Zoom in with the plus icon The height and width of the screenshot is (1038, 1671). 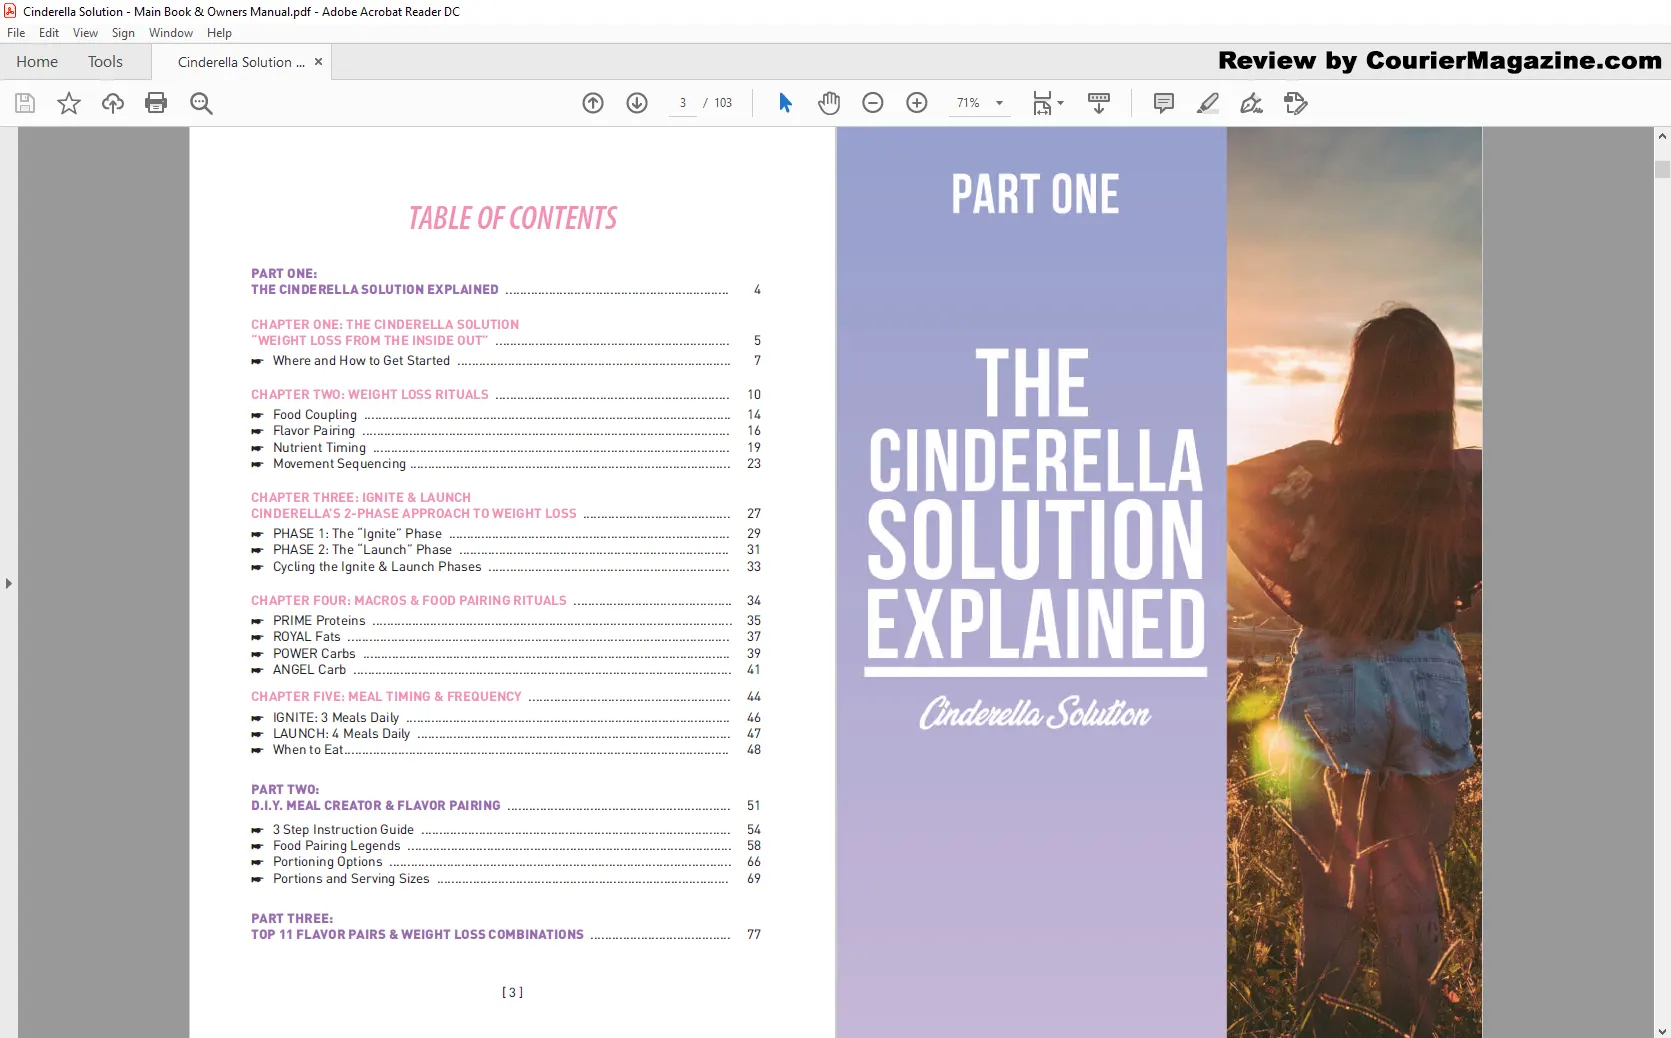917,103
